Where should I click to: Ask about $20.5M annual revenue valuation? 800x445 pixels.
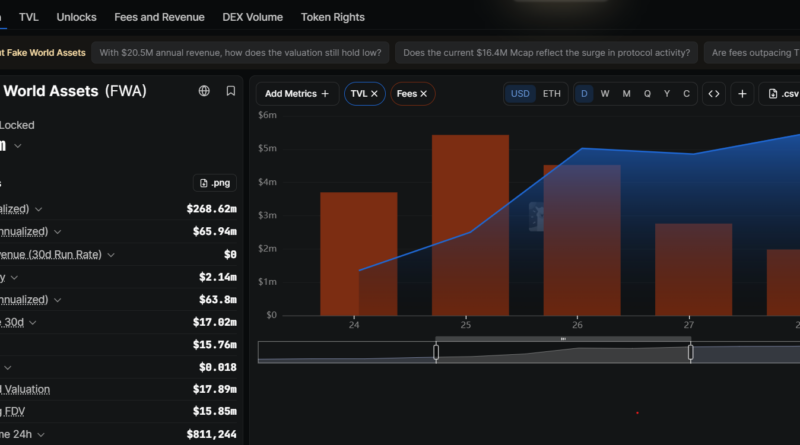click(x=240, y=53)
